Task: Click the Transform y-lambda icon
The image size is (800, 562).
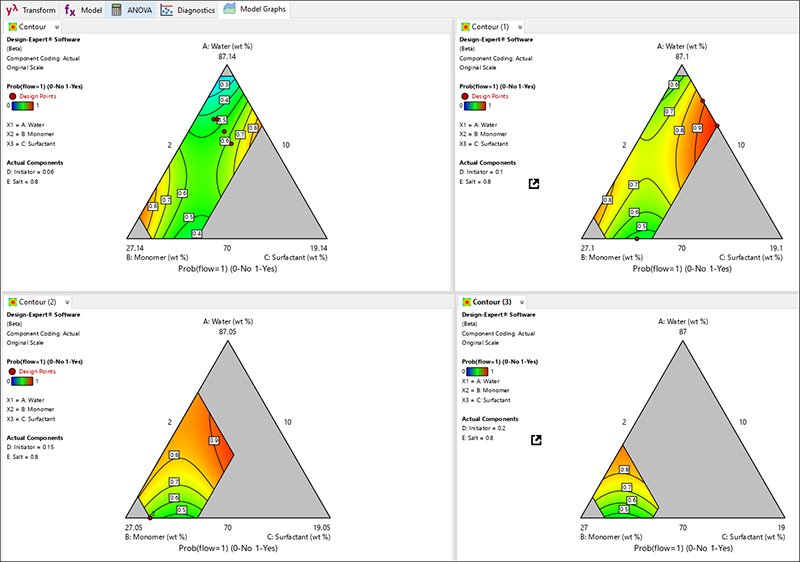Action: click(13, 9)
